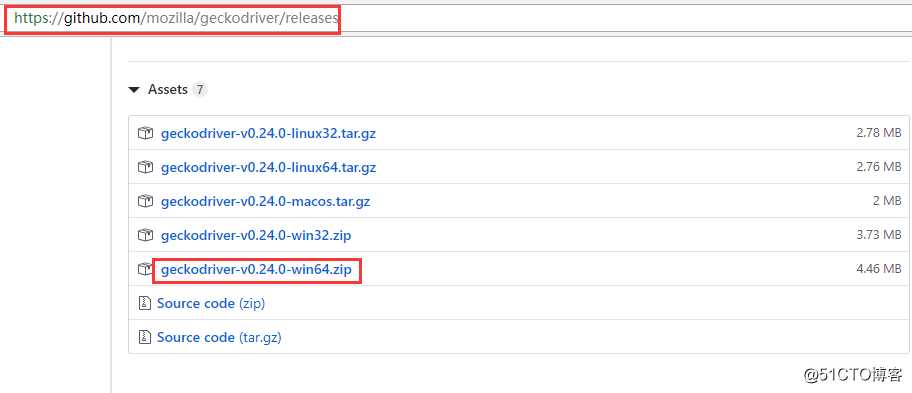This screenshot has width=912, height=393.
Task: Click package icon beside win32 asset
Action: [x=145, y=235]
